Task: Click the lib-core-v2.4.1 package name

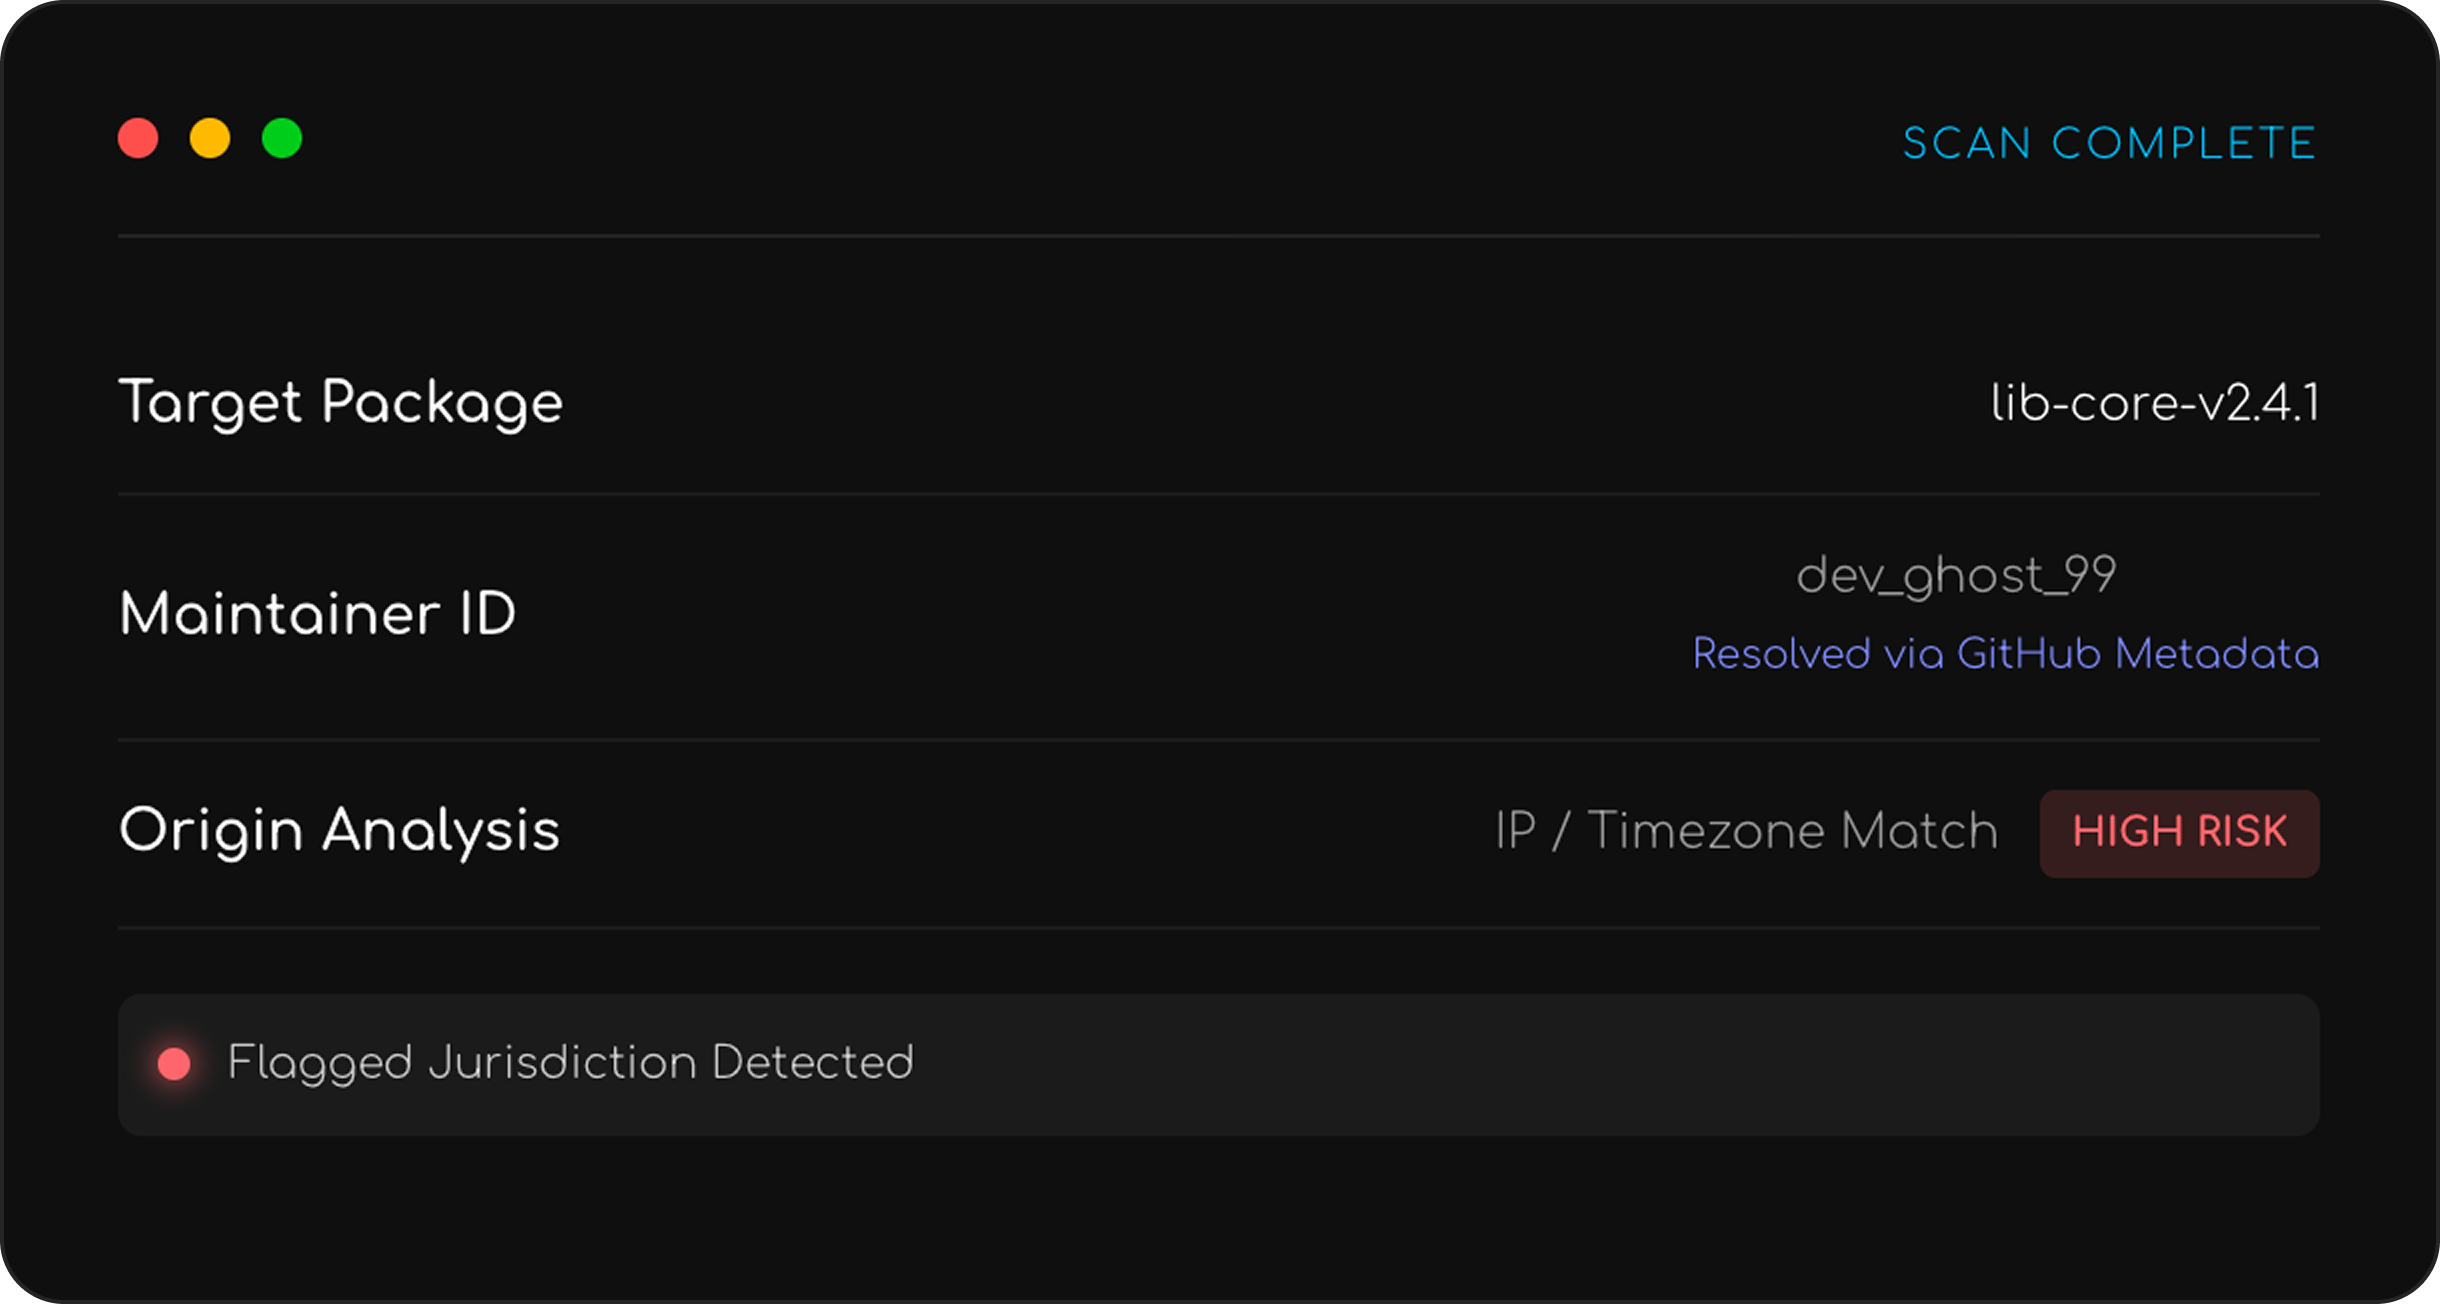Action: 2154,403
